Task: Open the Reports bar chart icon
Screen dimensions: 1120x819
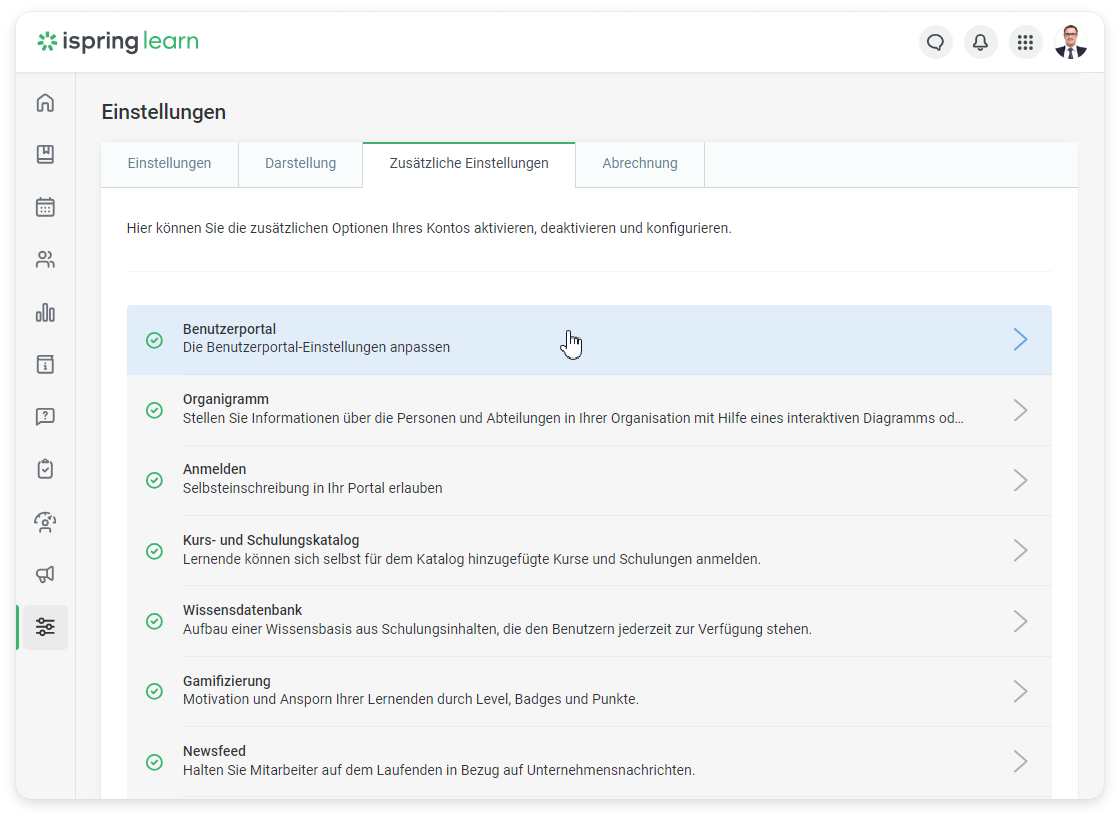Action: 45,313
